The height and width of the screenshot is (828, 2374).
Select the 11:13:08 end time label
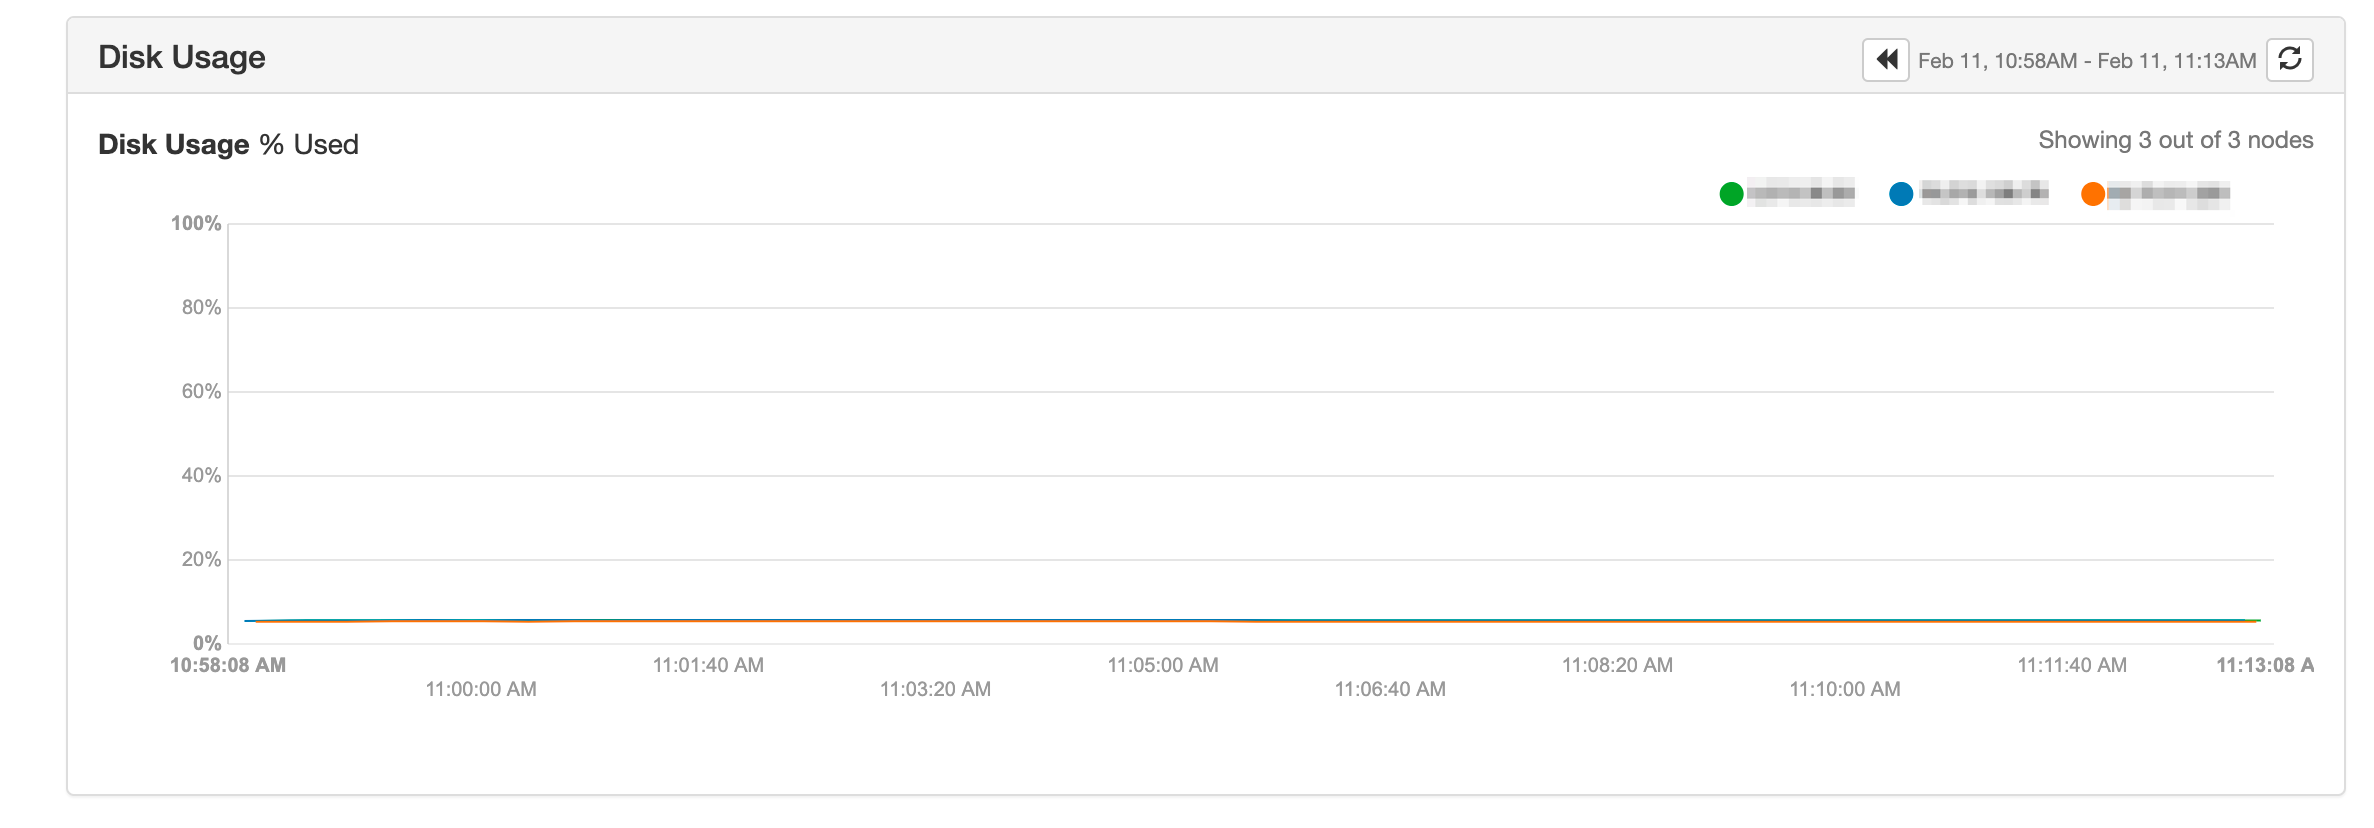(x=2265, y=665)
